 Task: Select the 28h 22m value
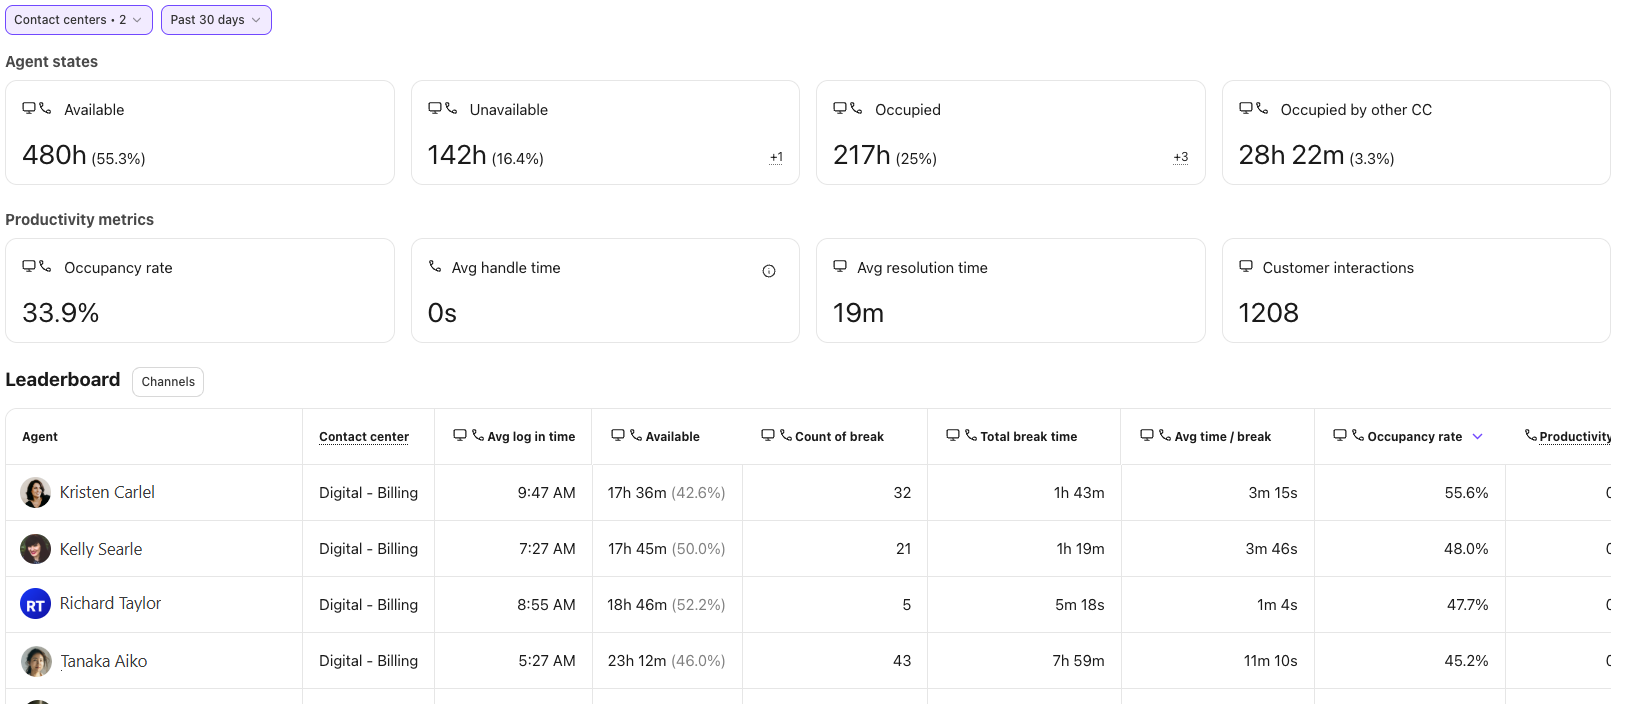pos(1292,155)
